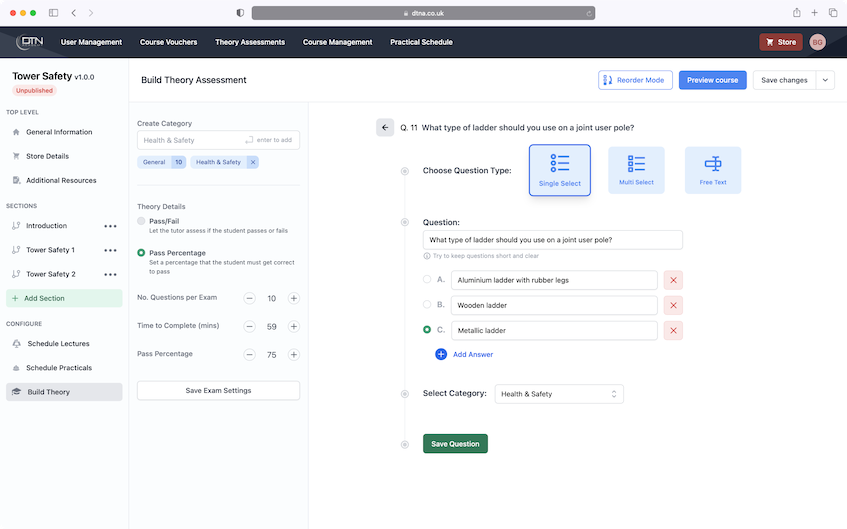Decrease Time to Complete minutes
847x529 pixels.
click(x=249, y=326)
